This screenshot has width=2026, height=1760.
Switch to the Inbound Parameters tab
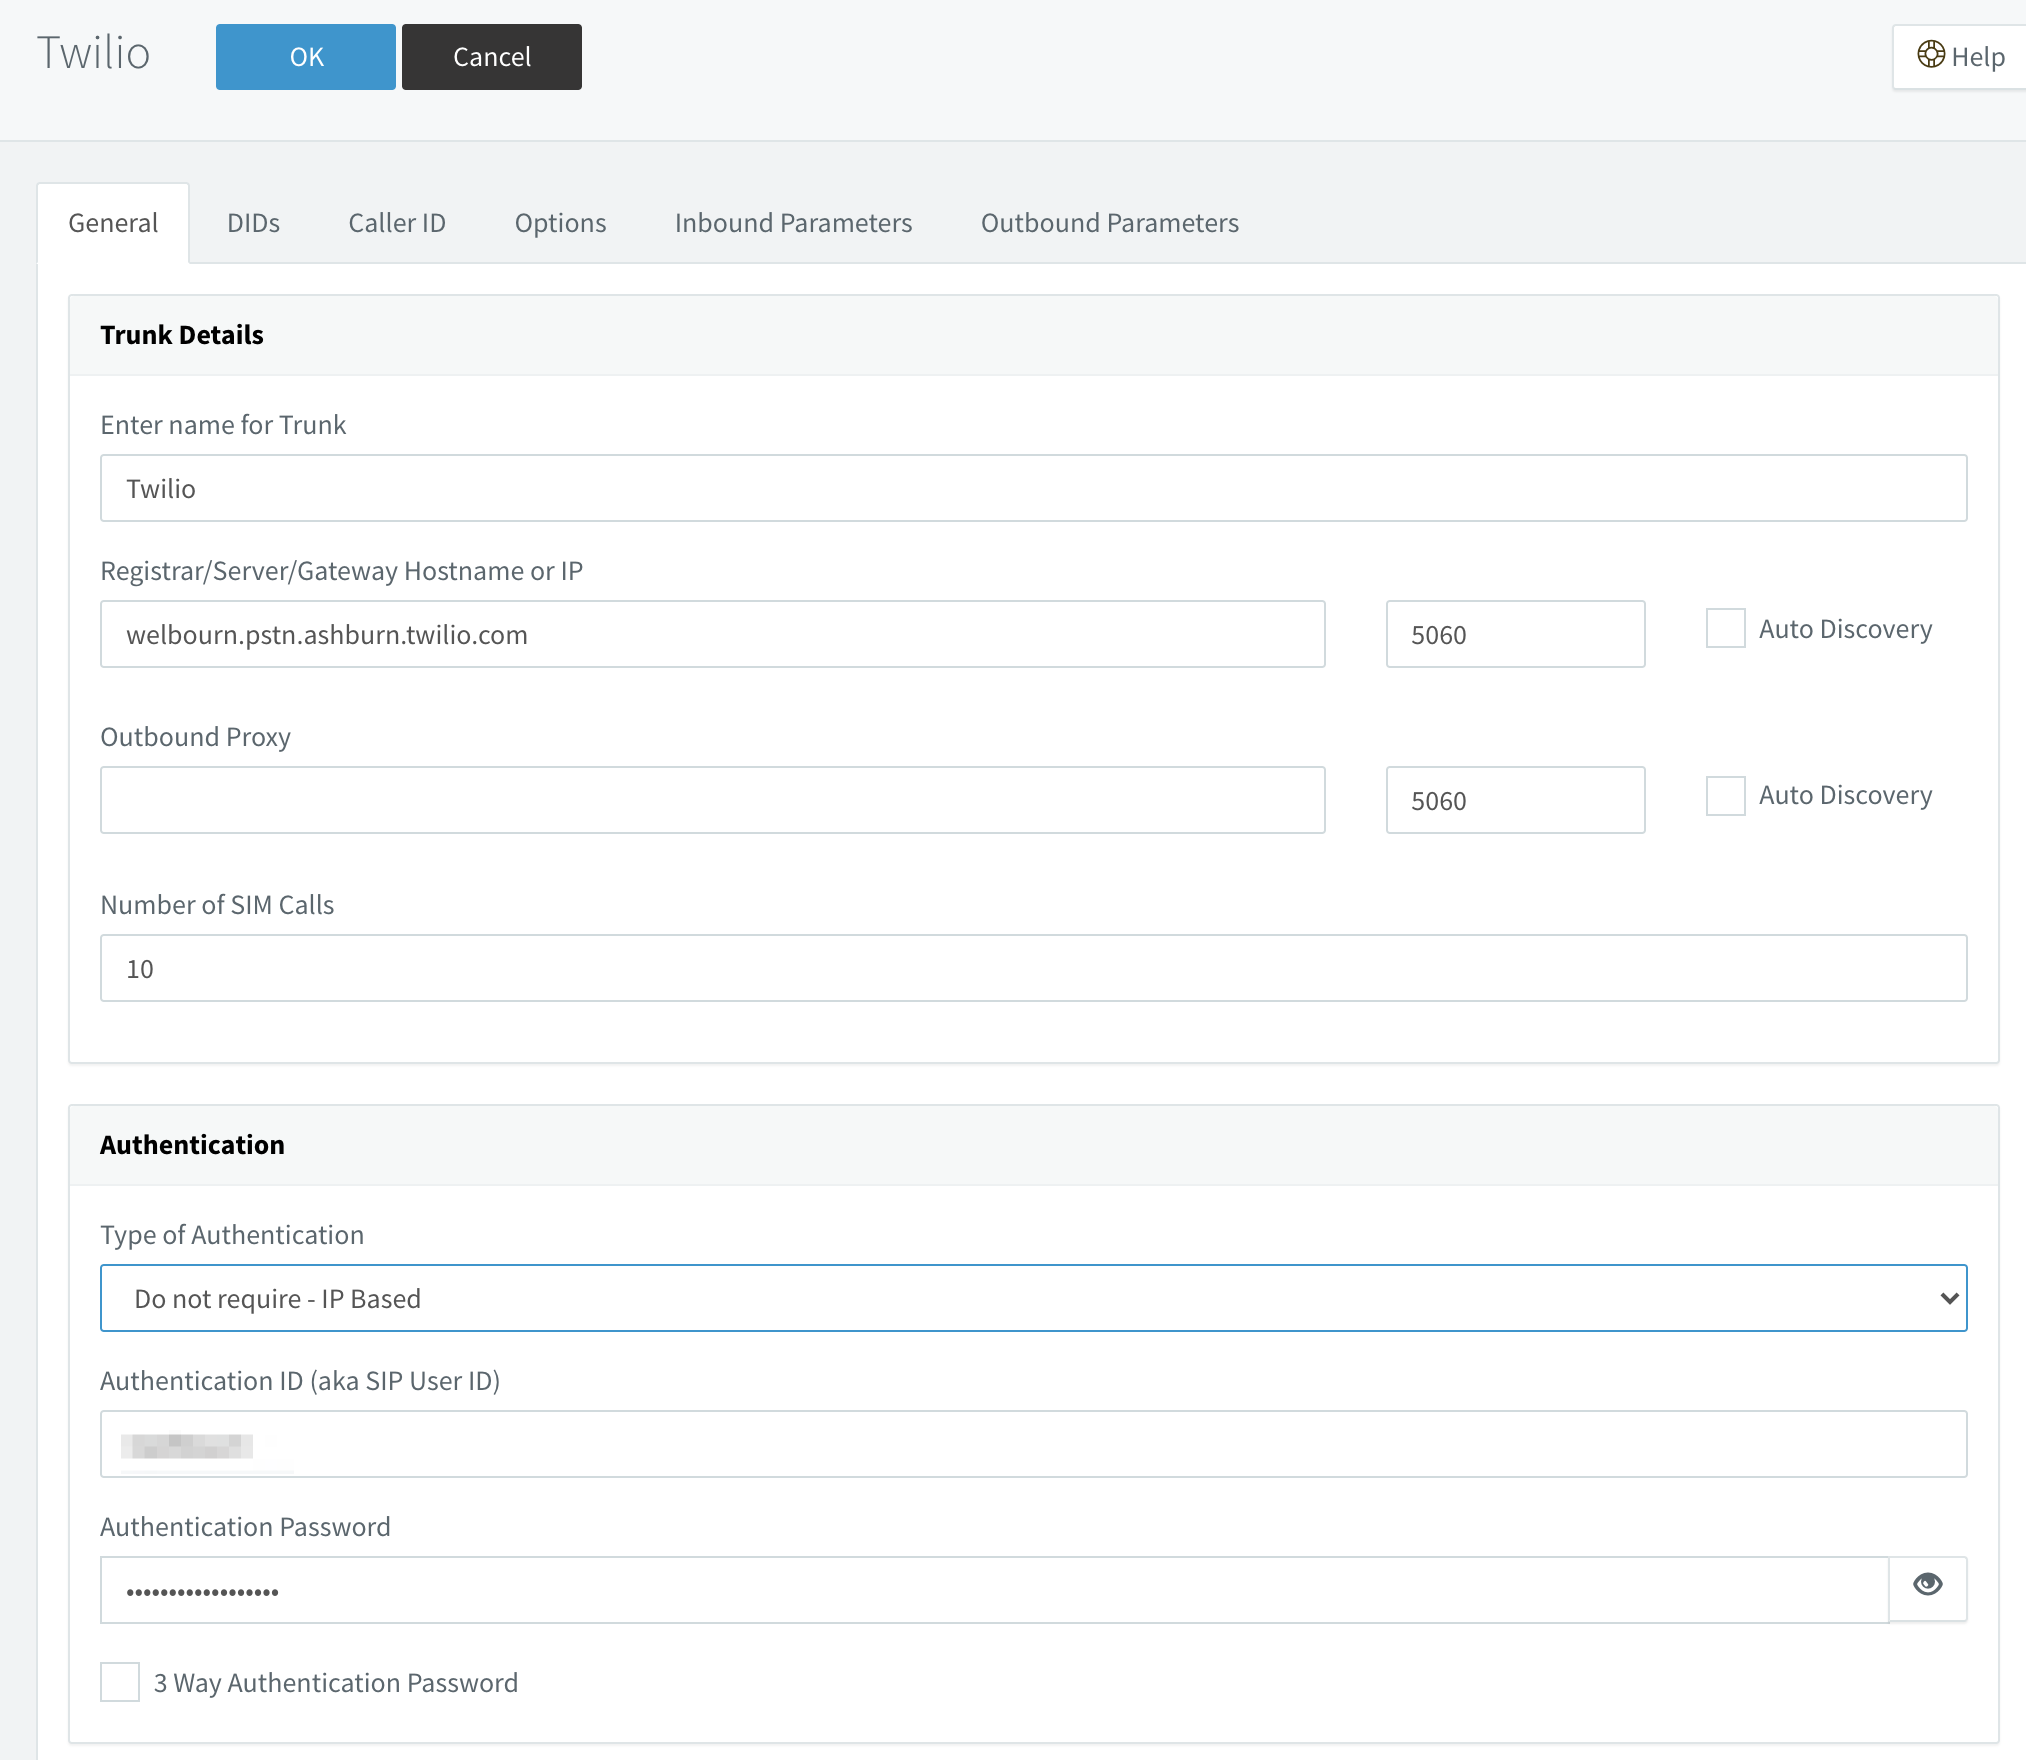(x=794, y=222)
